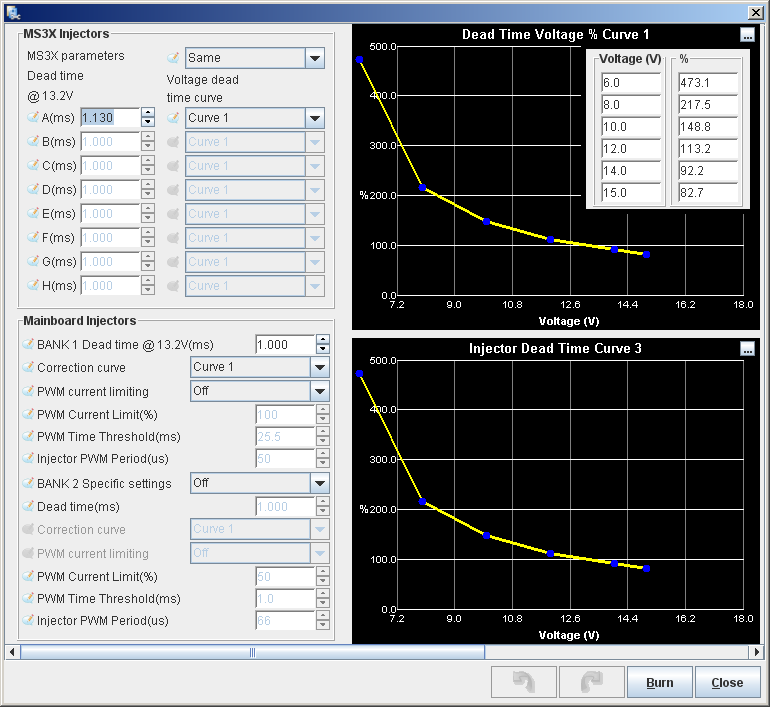This screenshot has width=770, height=707.
Task: Click the Burn button
Action: (x=660, y=682)
